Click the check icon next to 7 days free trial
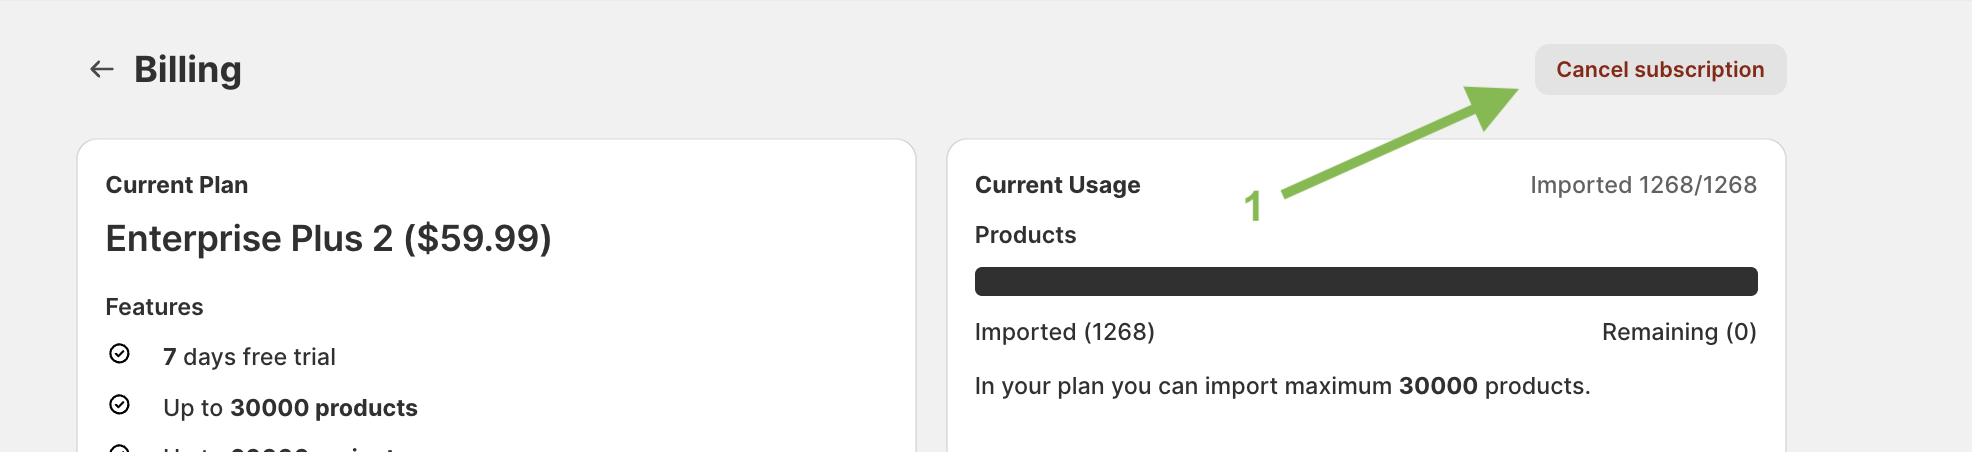Viewport: 1972px width, 452px height. coord(119,354)
